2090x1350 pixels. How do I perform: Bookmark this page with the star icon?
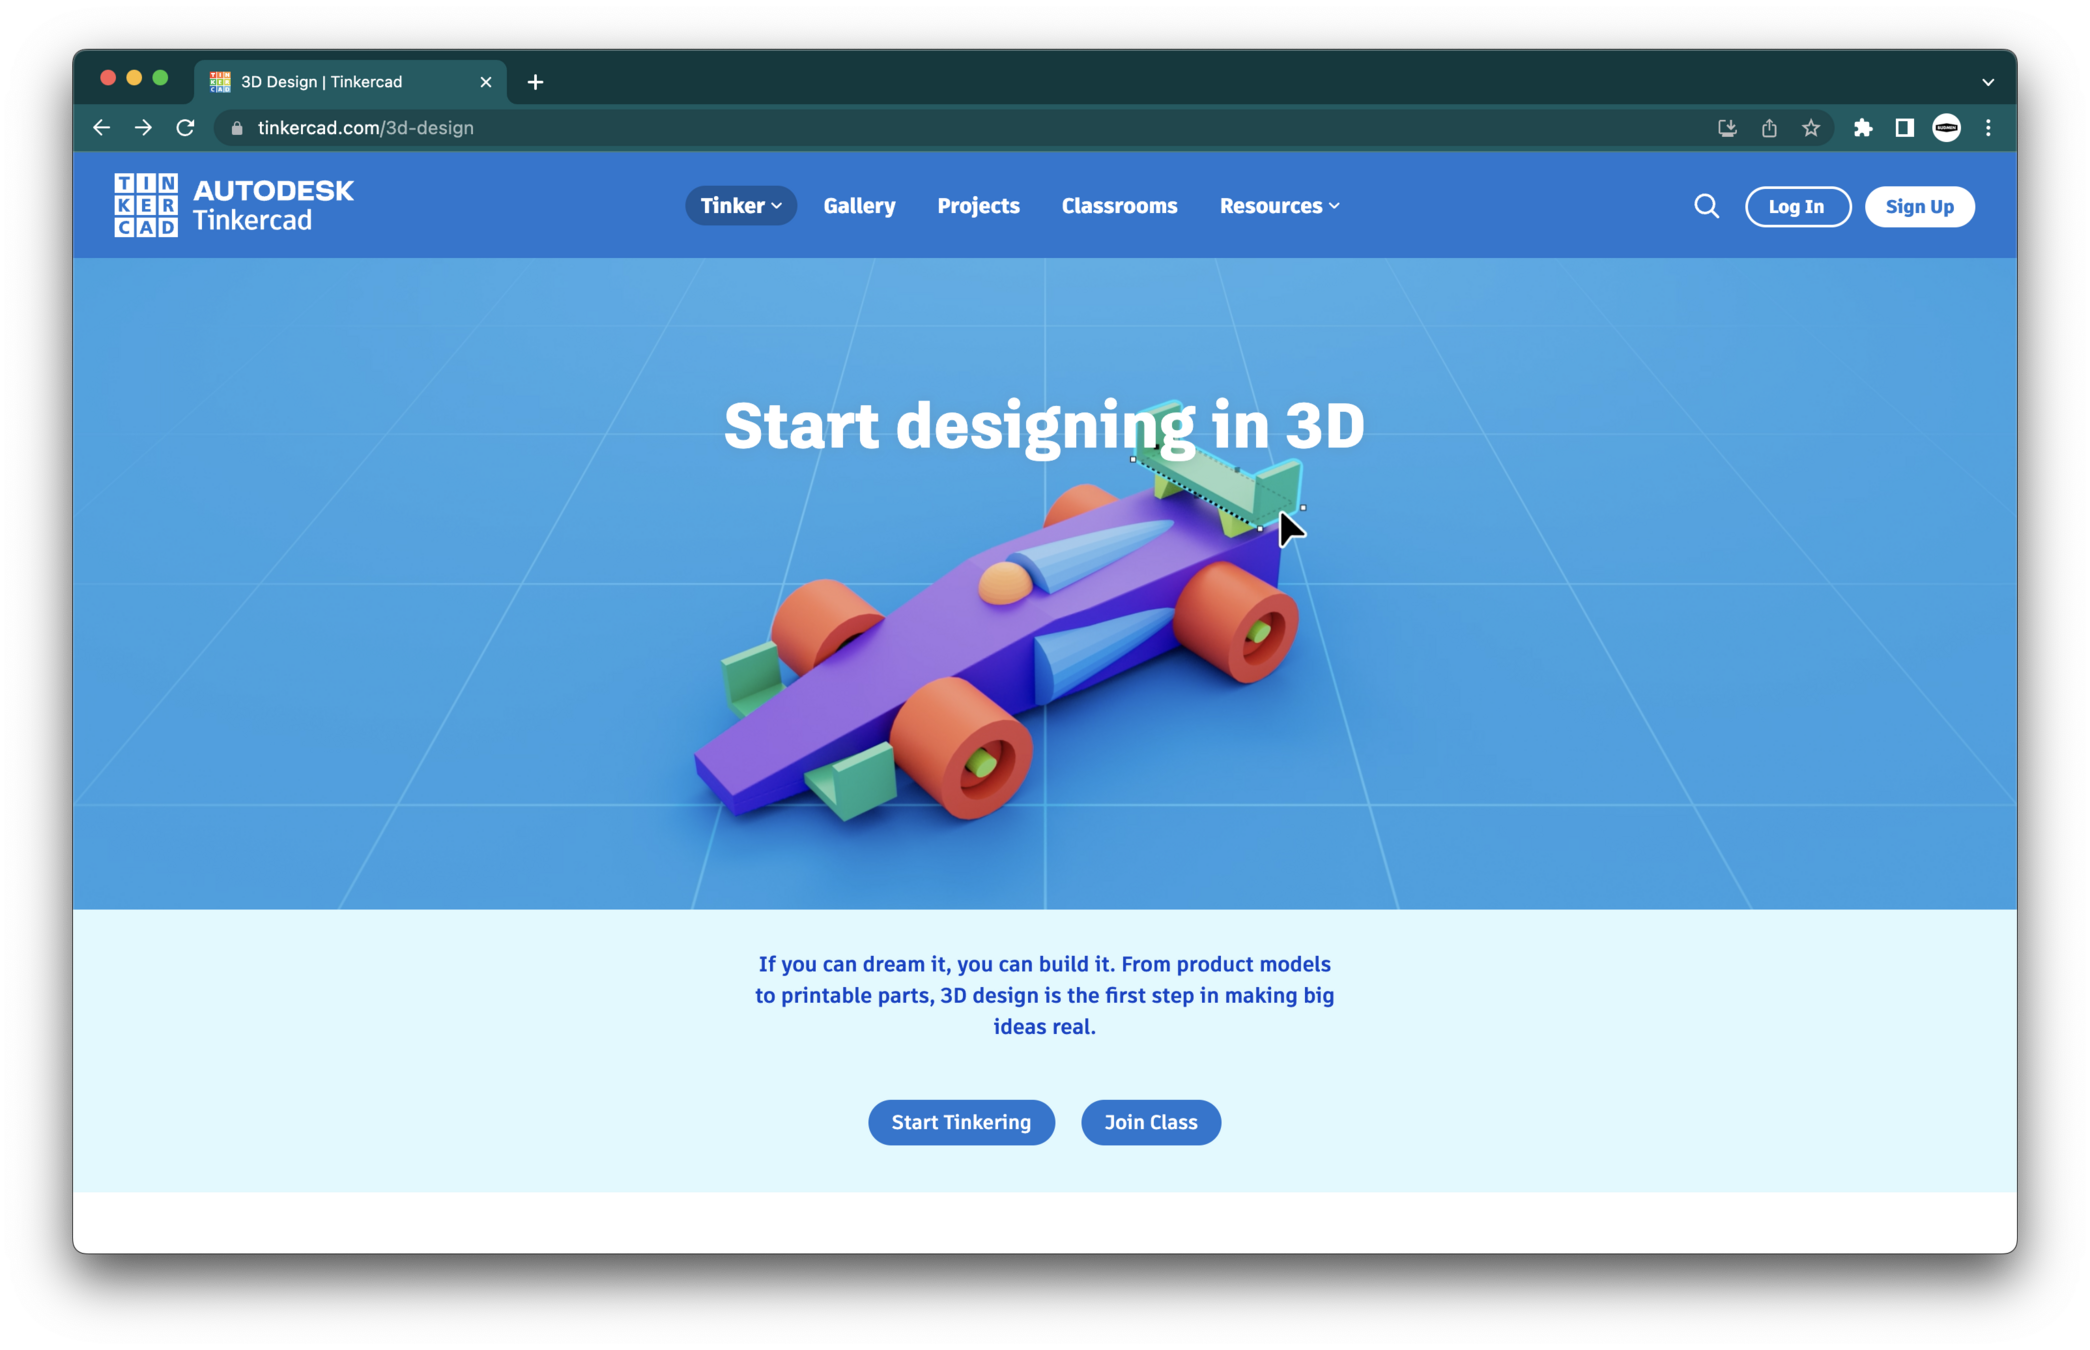1811,128
